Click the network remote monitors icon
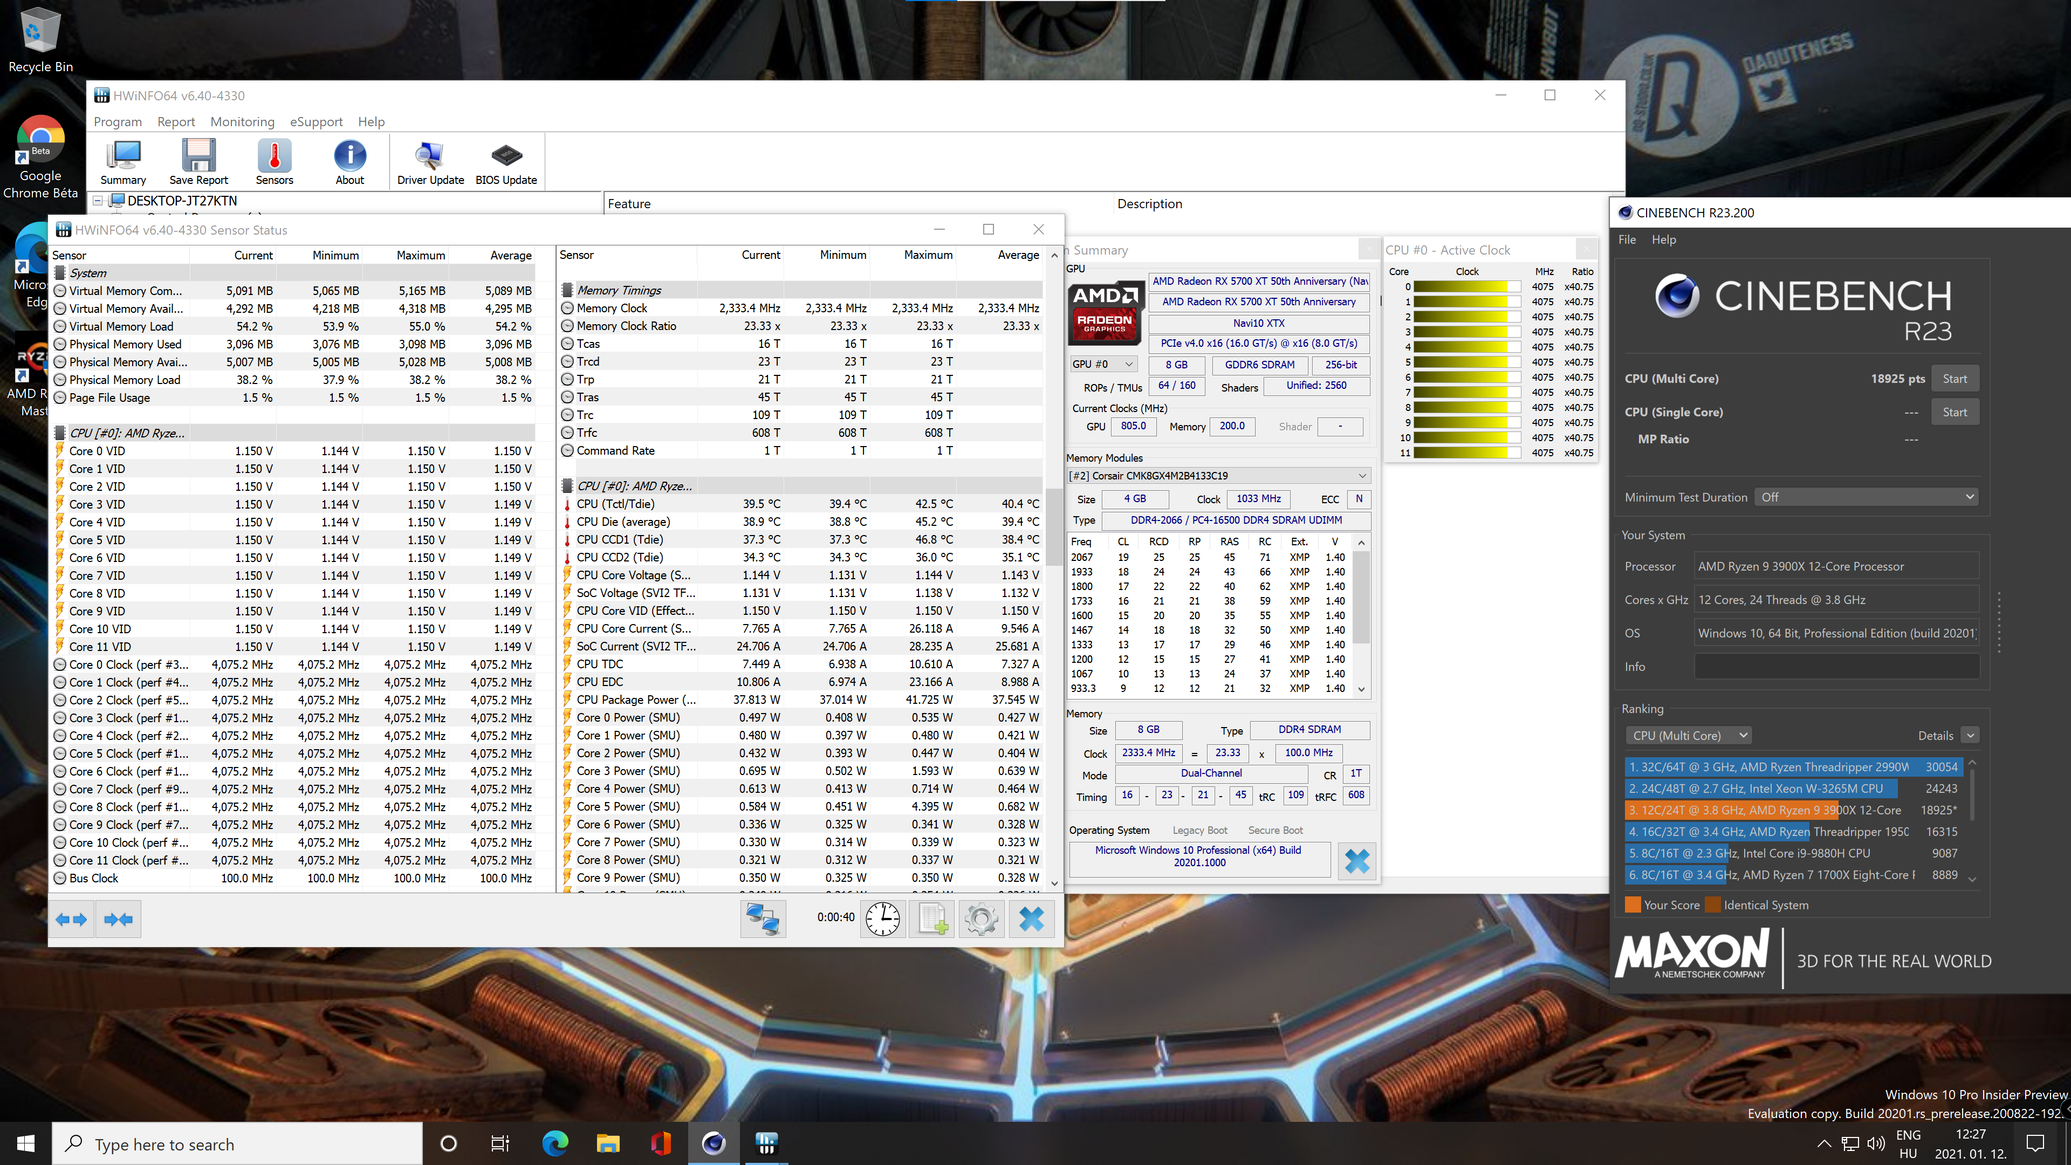This screenshot has width=2071, height=1165. pyautogui.click(x=763, y=919)
